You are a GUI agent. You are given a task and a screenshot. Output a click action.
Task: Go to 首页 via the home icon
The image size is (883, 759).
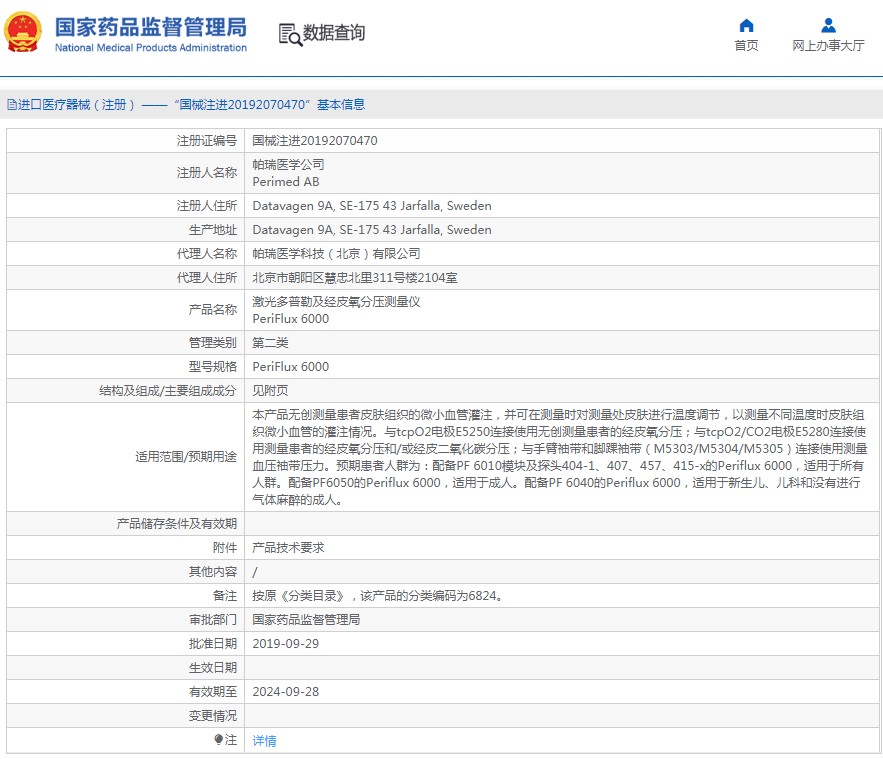tap(746, 25)
